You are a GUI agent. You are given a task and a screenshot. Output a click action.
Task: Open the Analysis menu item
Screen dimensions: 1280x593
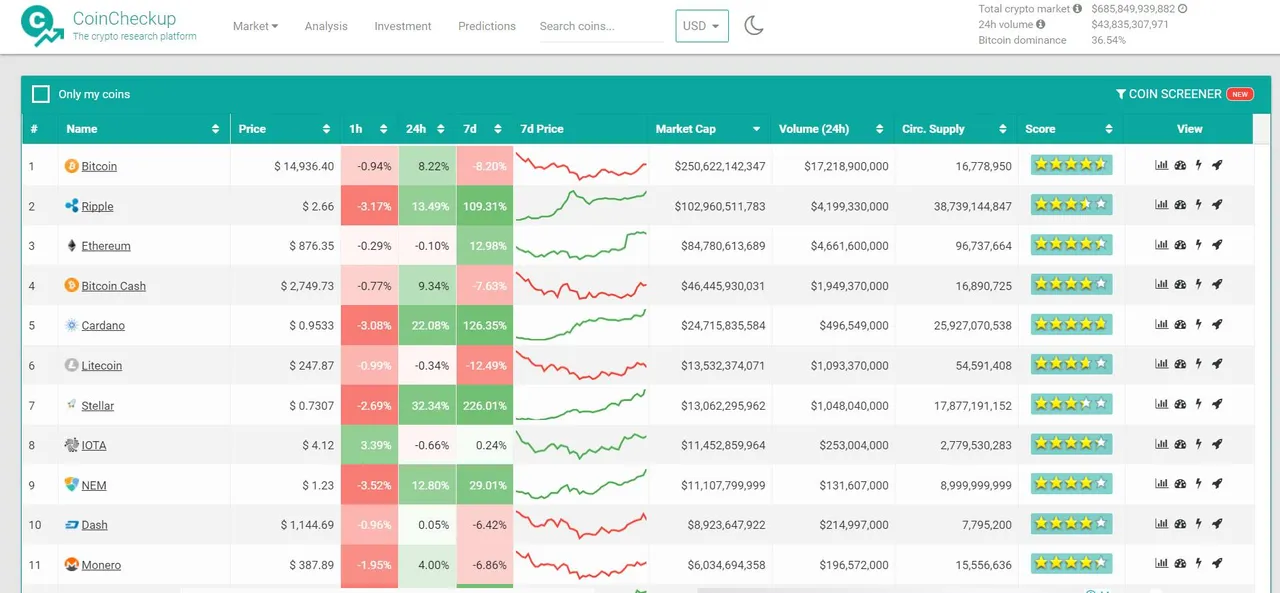[x=326, y=26]
